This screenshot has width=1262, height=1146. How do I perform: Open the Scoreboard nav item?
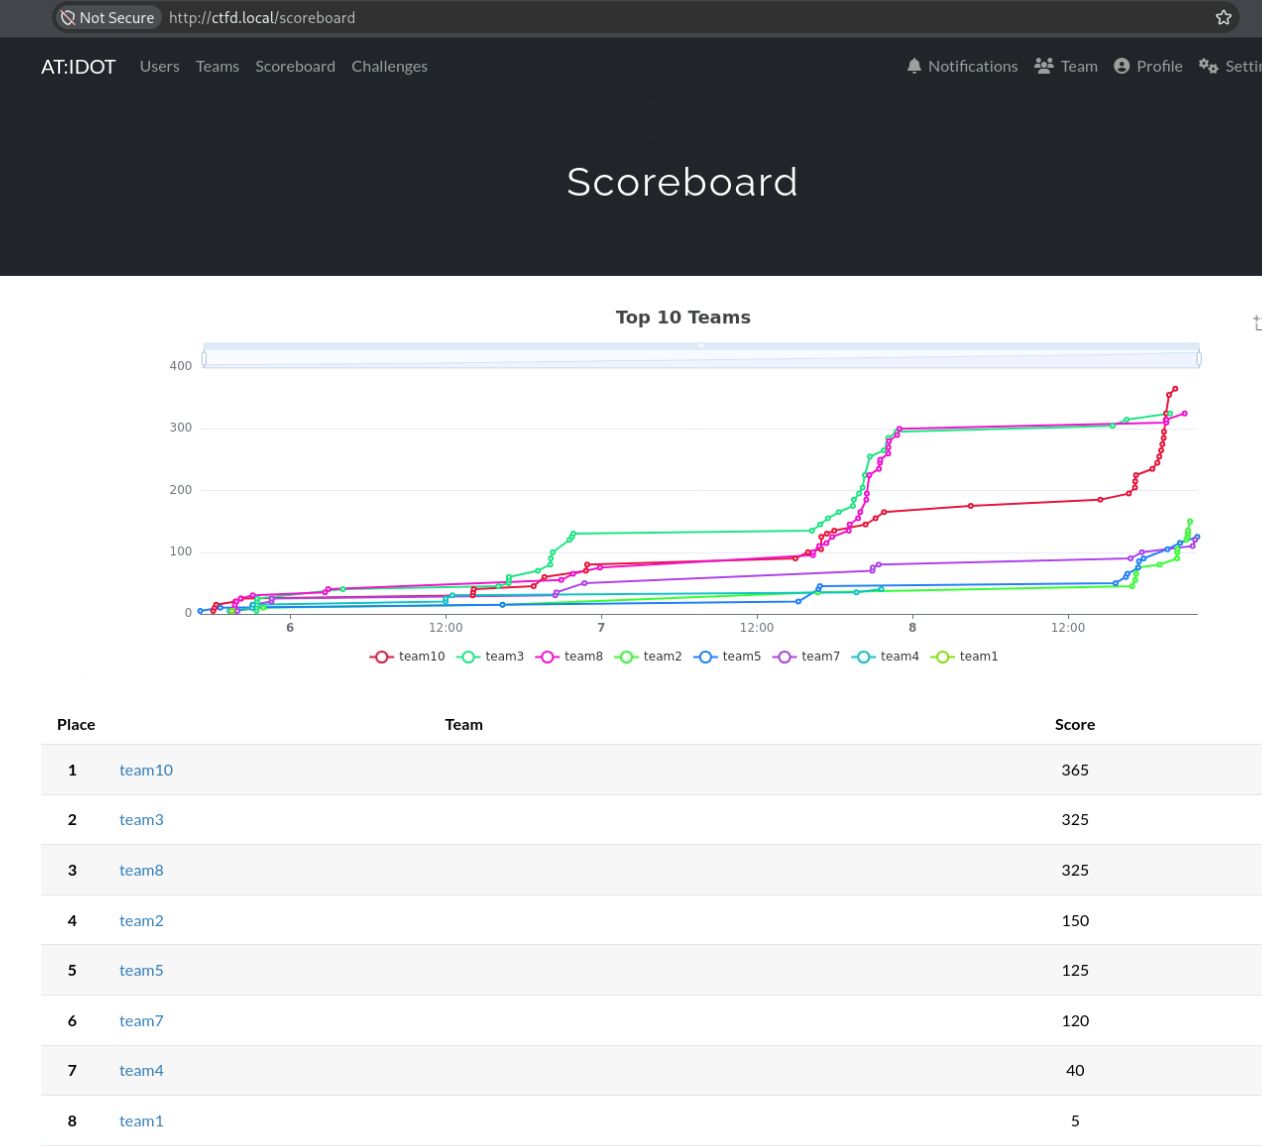[x=295, y=66]
